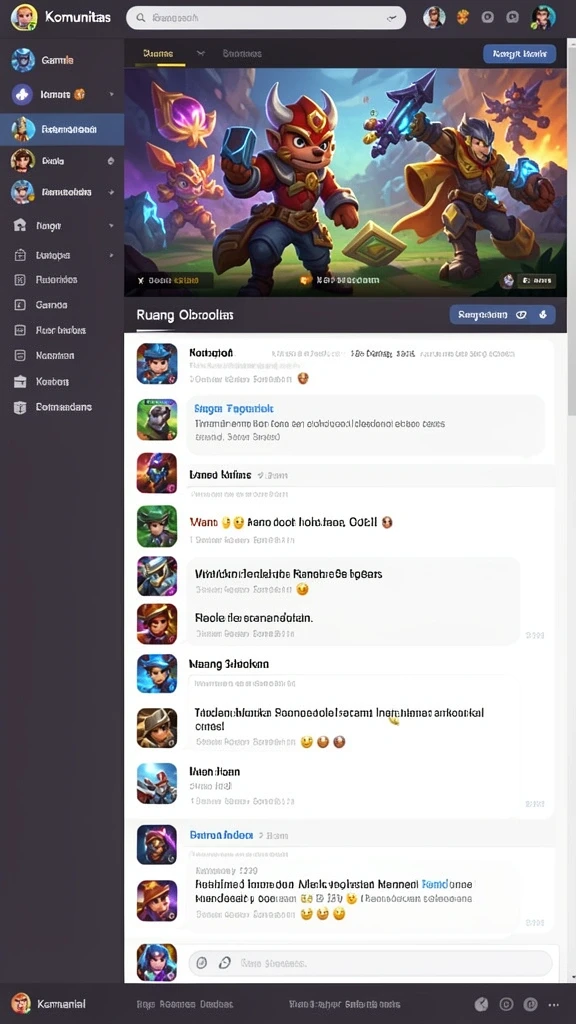The height and width of the screenshot is (1024, 576).
Task: Click the last sidebar package icon at the bottom of the list
Action: pyautogui.click(x=20, y=408)
